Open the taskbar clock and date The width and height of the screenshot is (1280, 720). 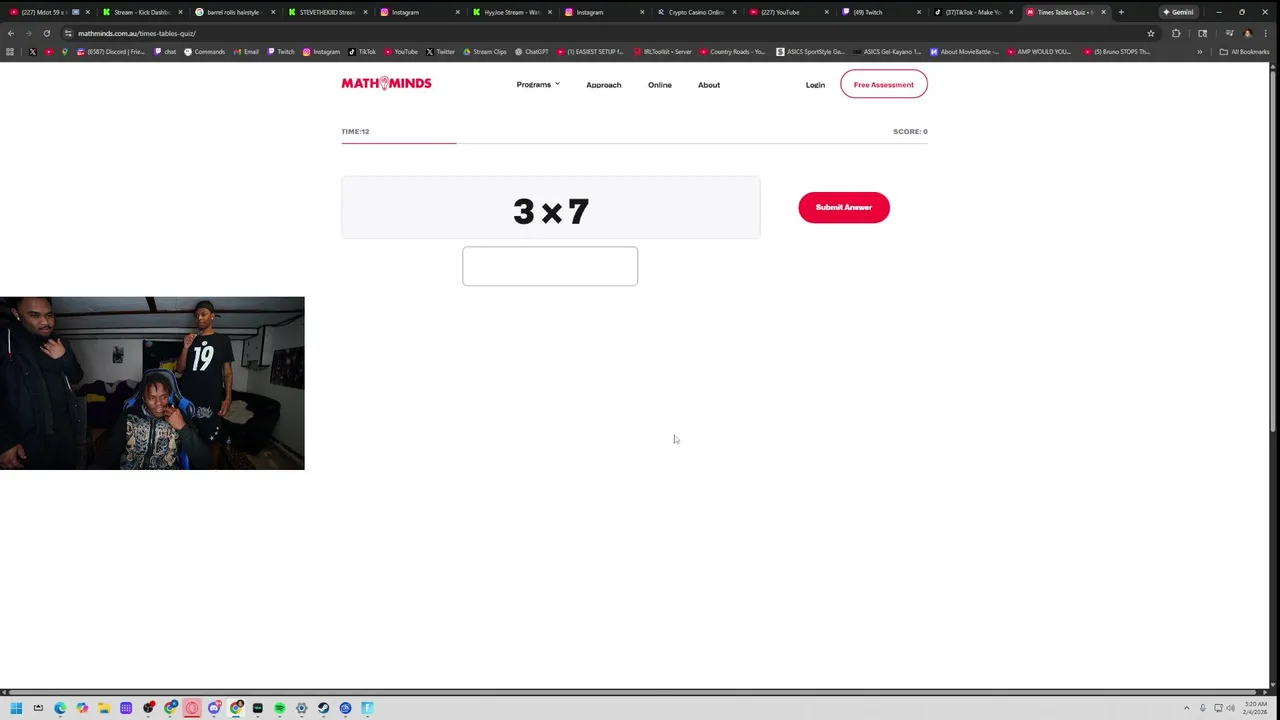[1256, 708]
